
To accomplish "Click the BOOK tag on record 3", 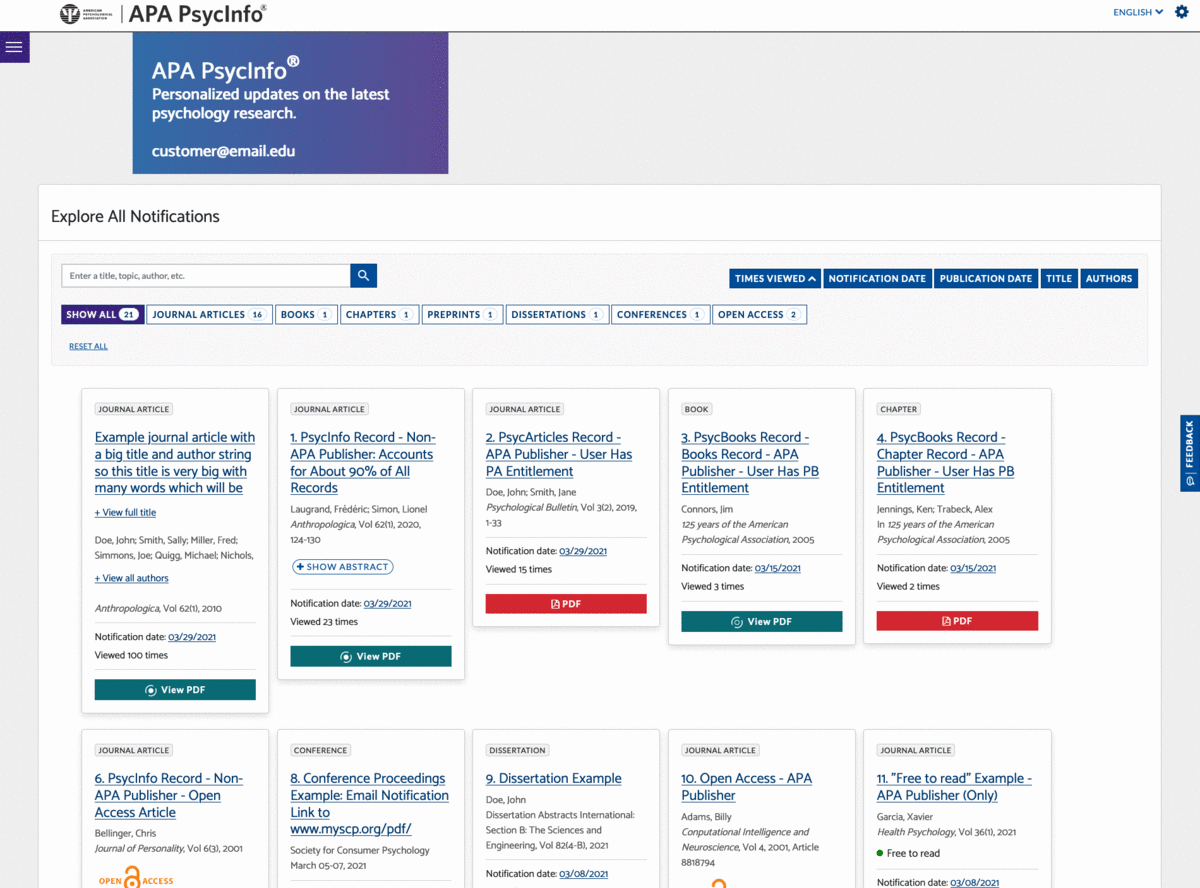I will 697,409.
